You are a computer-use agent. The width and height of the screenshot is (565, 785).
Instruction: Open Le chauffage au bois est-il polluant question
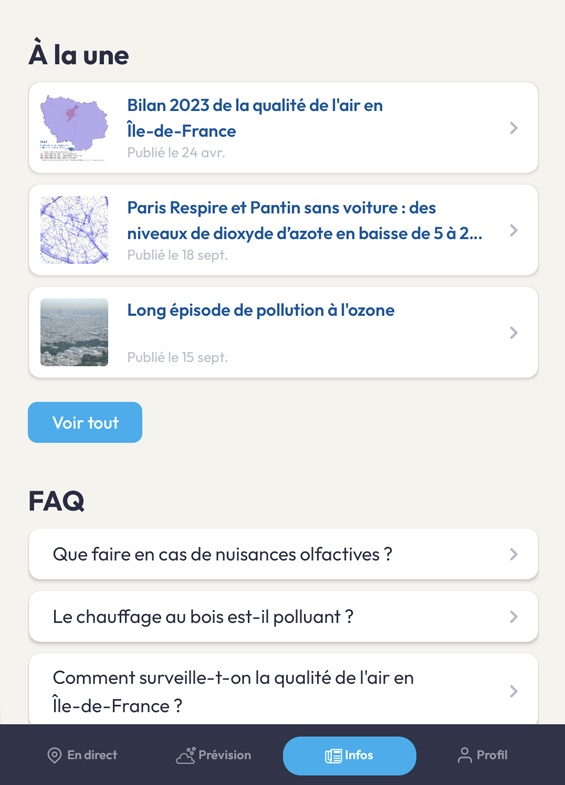click(283, 617)
